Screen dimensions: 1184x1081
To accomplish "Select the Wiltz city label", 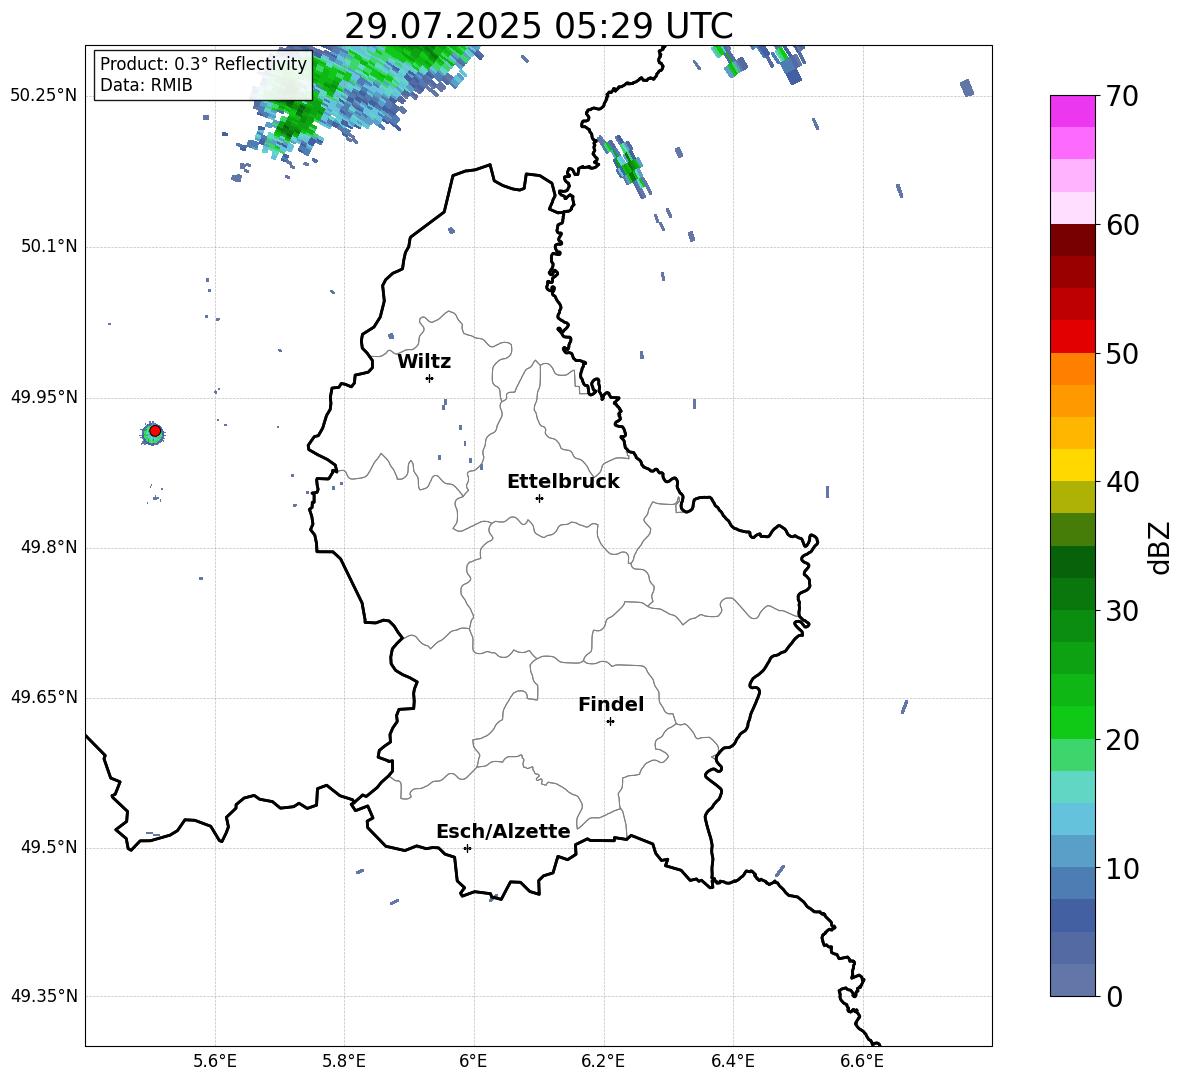I will tap(424, 362).
